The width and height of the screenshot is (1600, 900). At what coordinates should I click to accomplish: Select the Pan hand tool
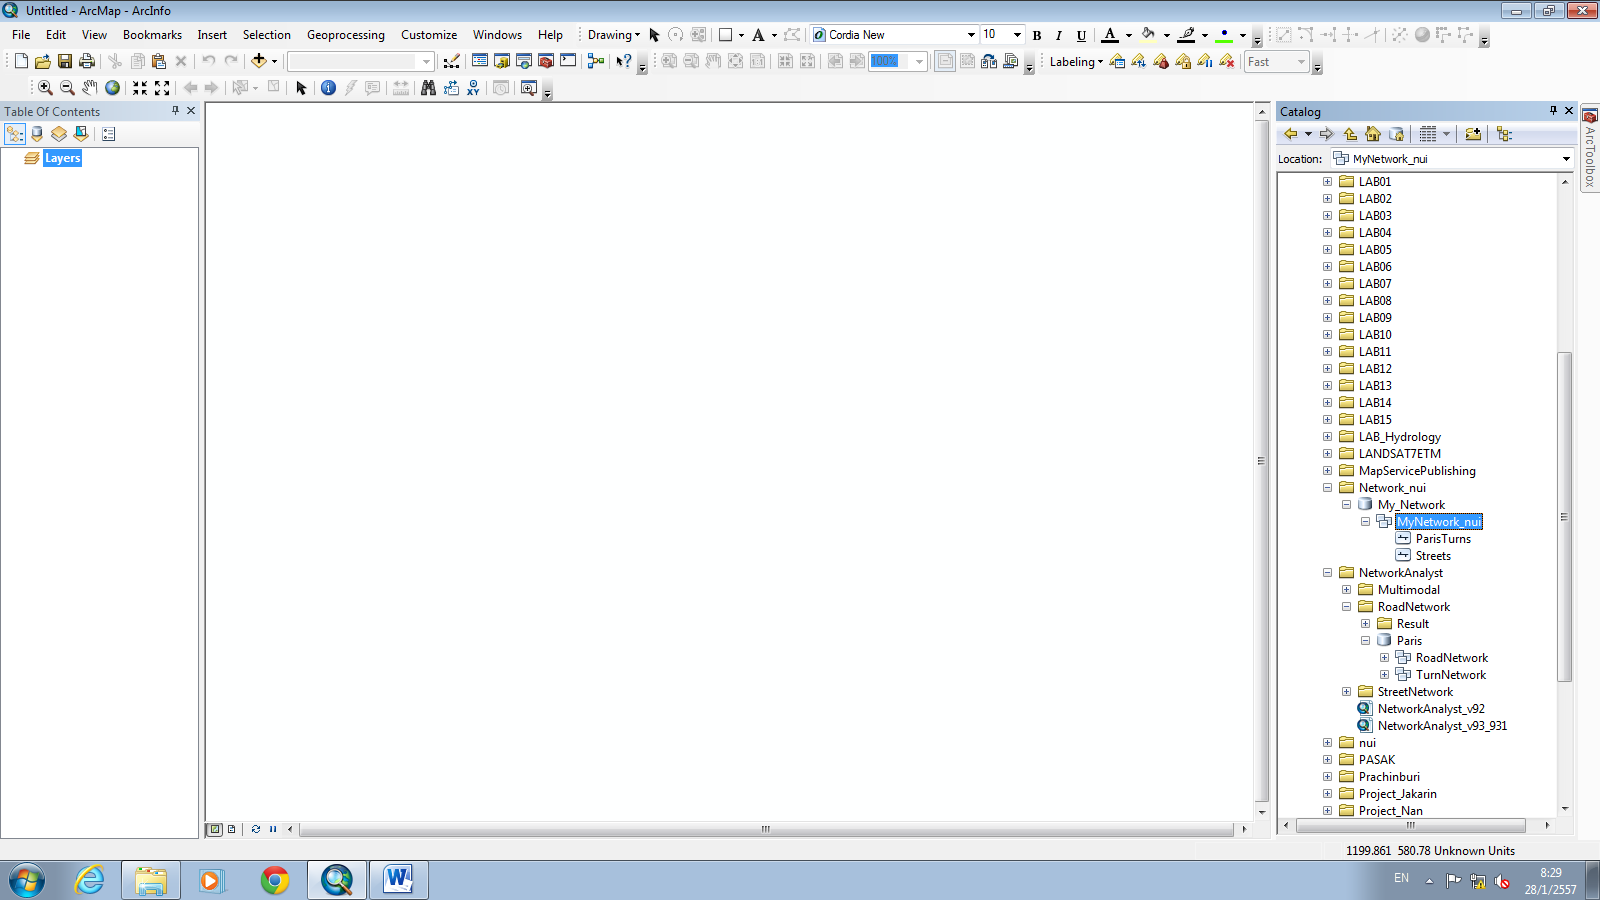tap(90, 88)
